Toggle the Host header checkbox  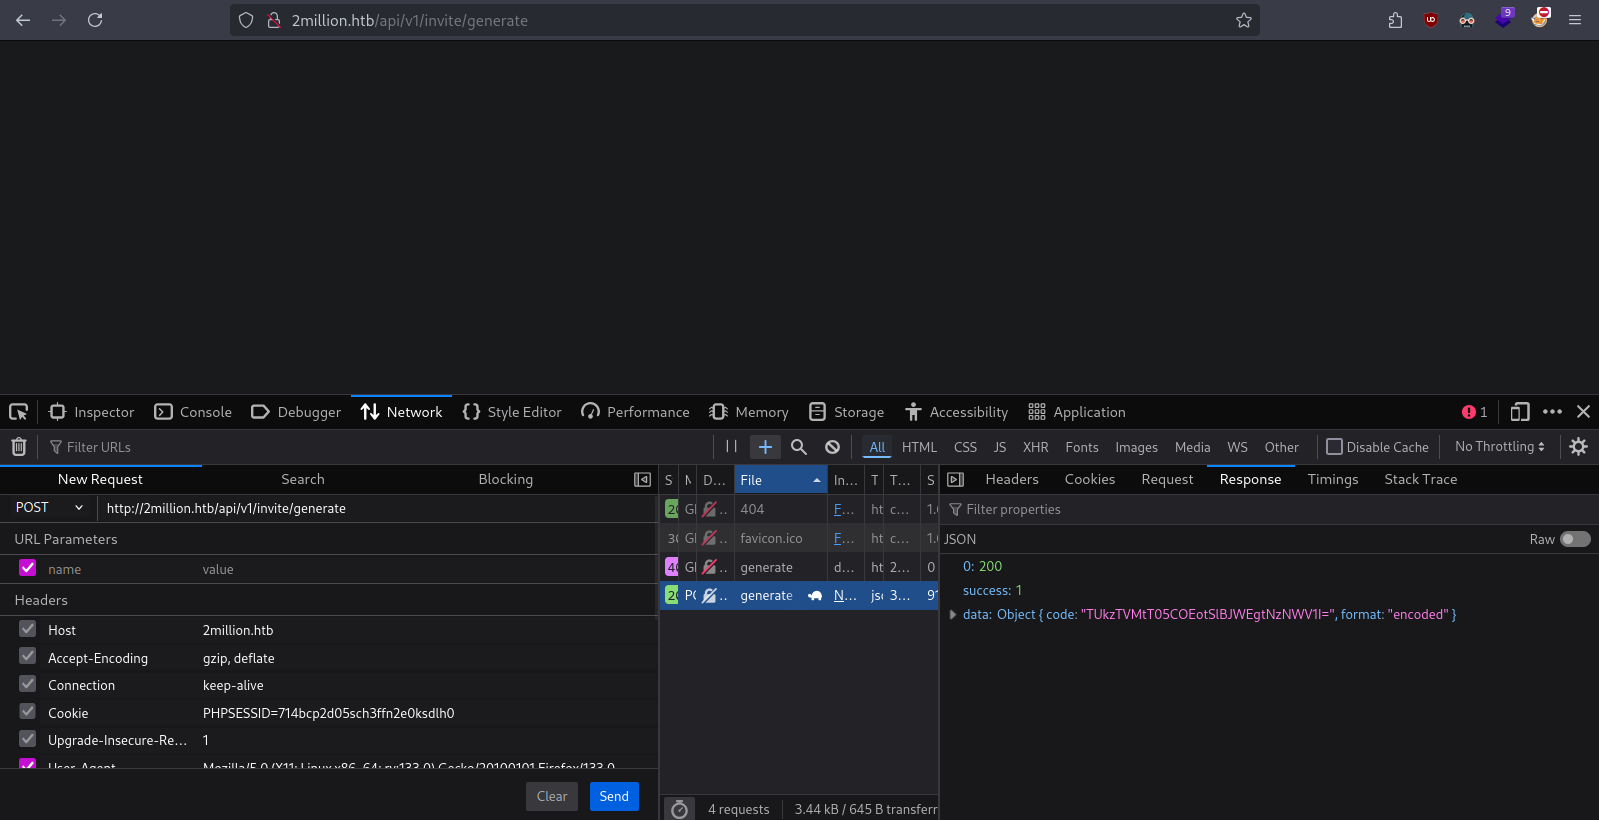click(28, 629)
